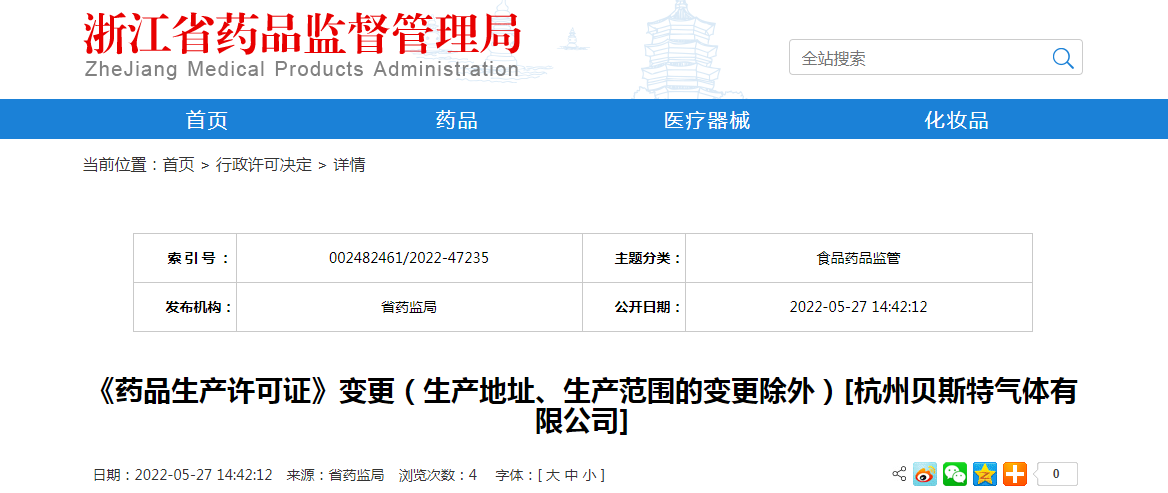1168x493 pixels.
Task: Open 首页 in the navigation bar
Action: point(207,120)
